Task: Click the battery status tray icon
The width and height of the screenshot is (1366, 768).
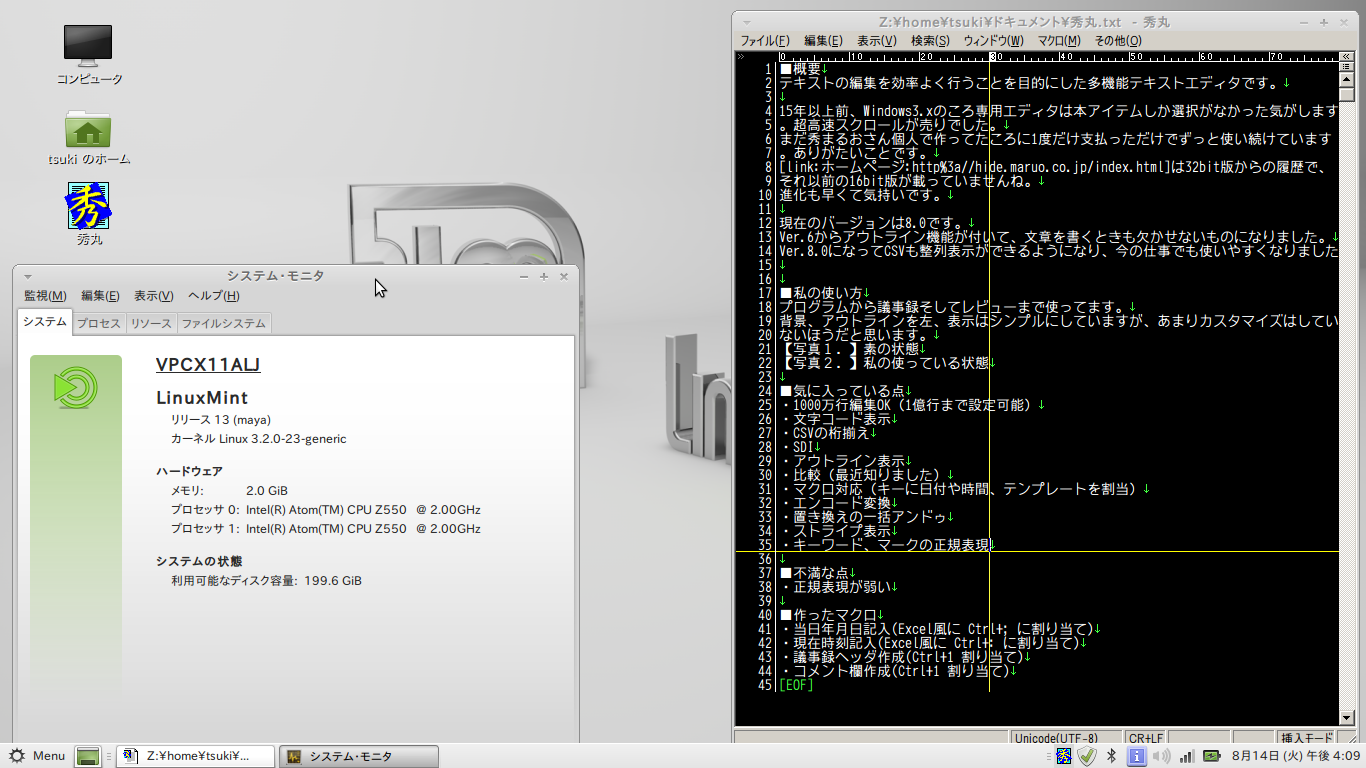Action: (1211, 756)
